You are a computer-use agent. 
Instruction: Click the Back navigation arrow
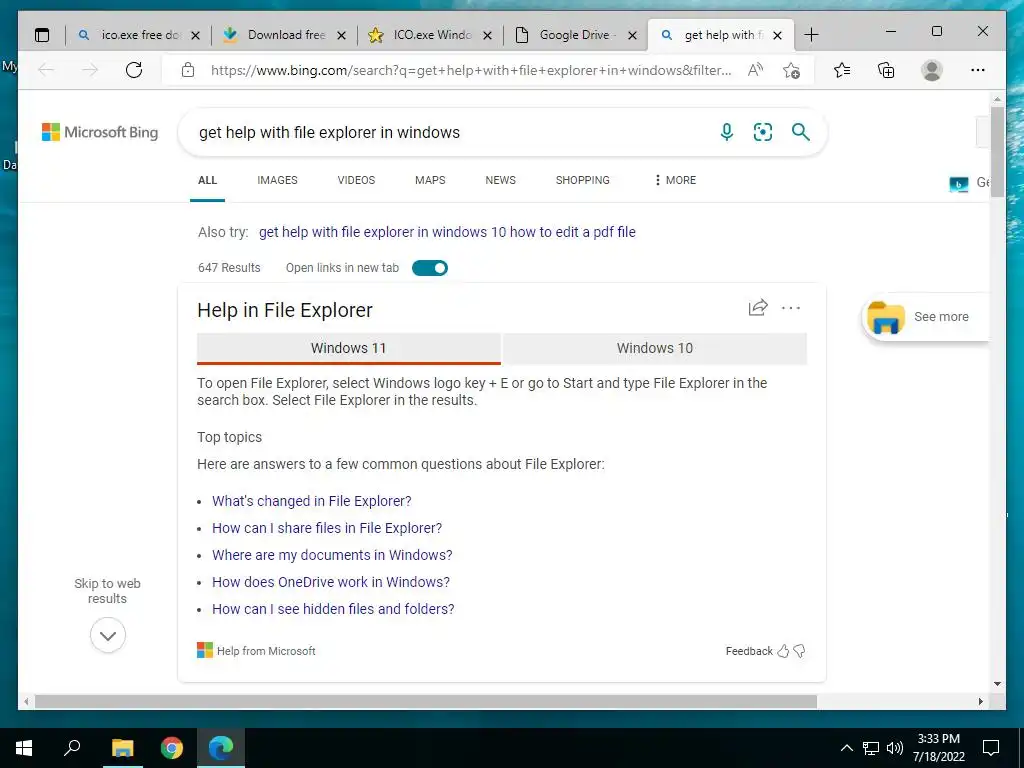tap(46, 70)
